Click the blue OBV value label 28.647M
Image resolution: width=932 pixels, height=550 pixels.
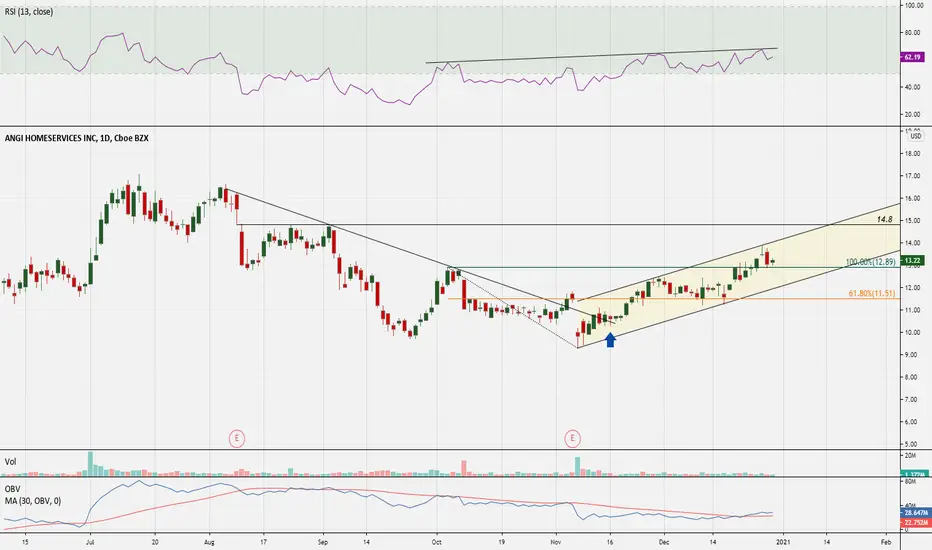tap(916, 512)
